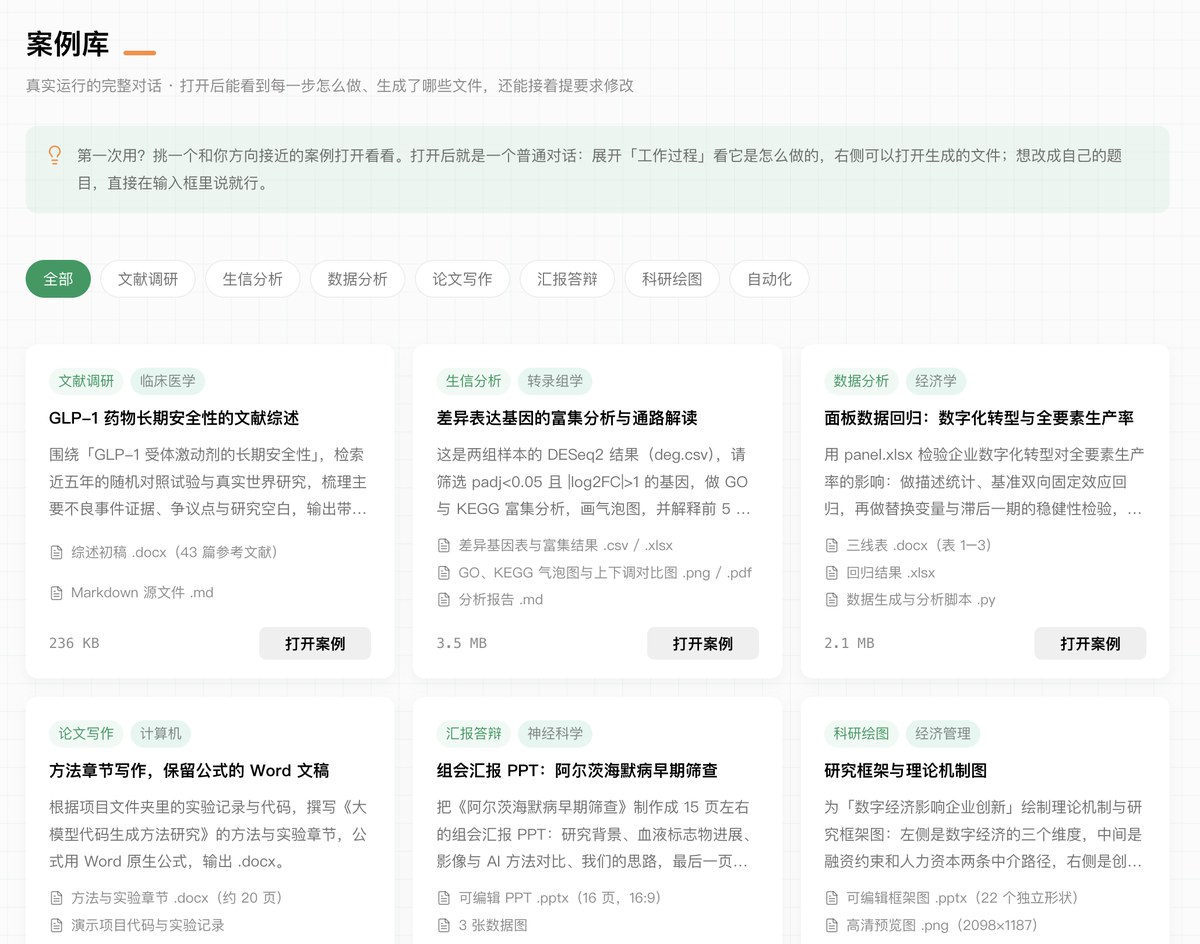1200x944 pixels.
Task: Click file icon beside 3 张数据图
Action: pos(444,925)
